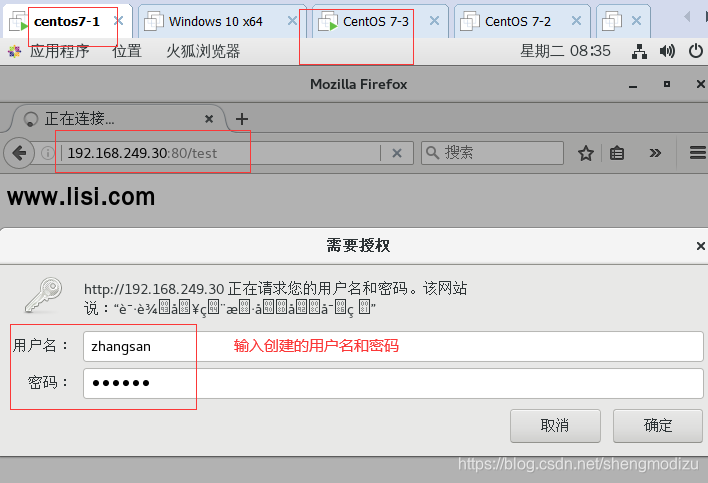The height and width of the screenshot is (483, 708).
Task: Open the 位置 menu
Action: [x=127, y=51]
